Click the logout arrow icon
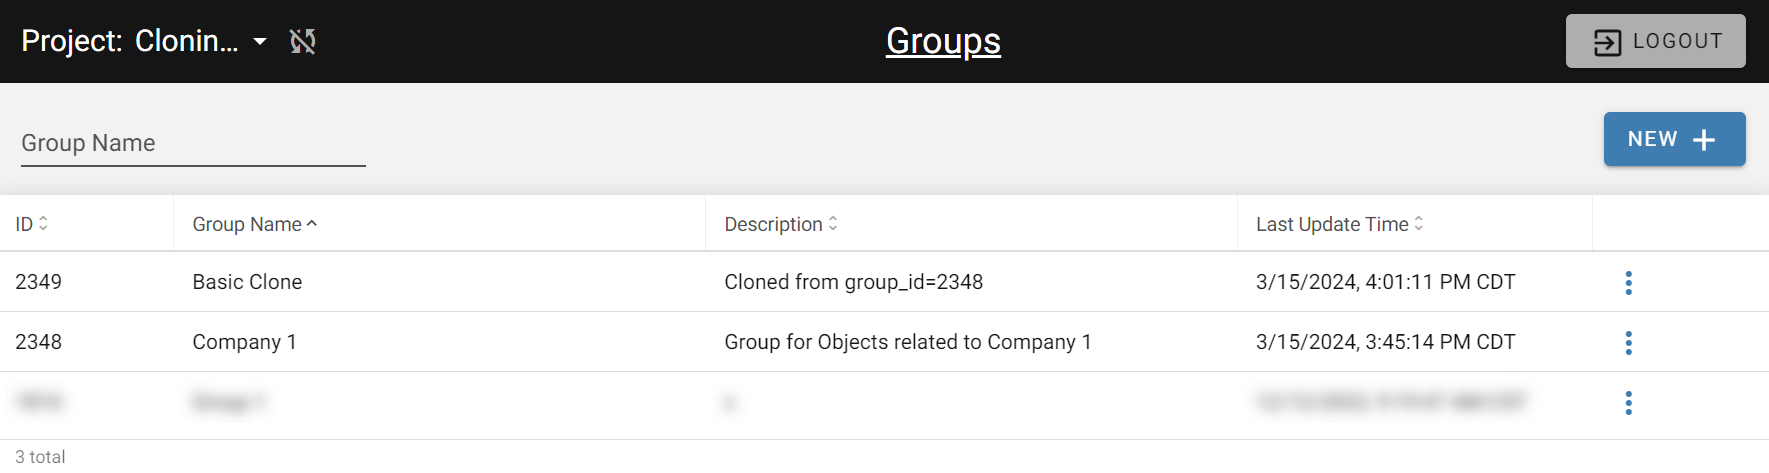The width and height of the screenshot is (1769, 473). pos(1607,42)
